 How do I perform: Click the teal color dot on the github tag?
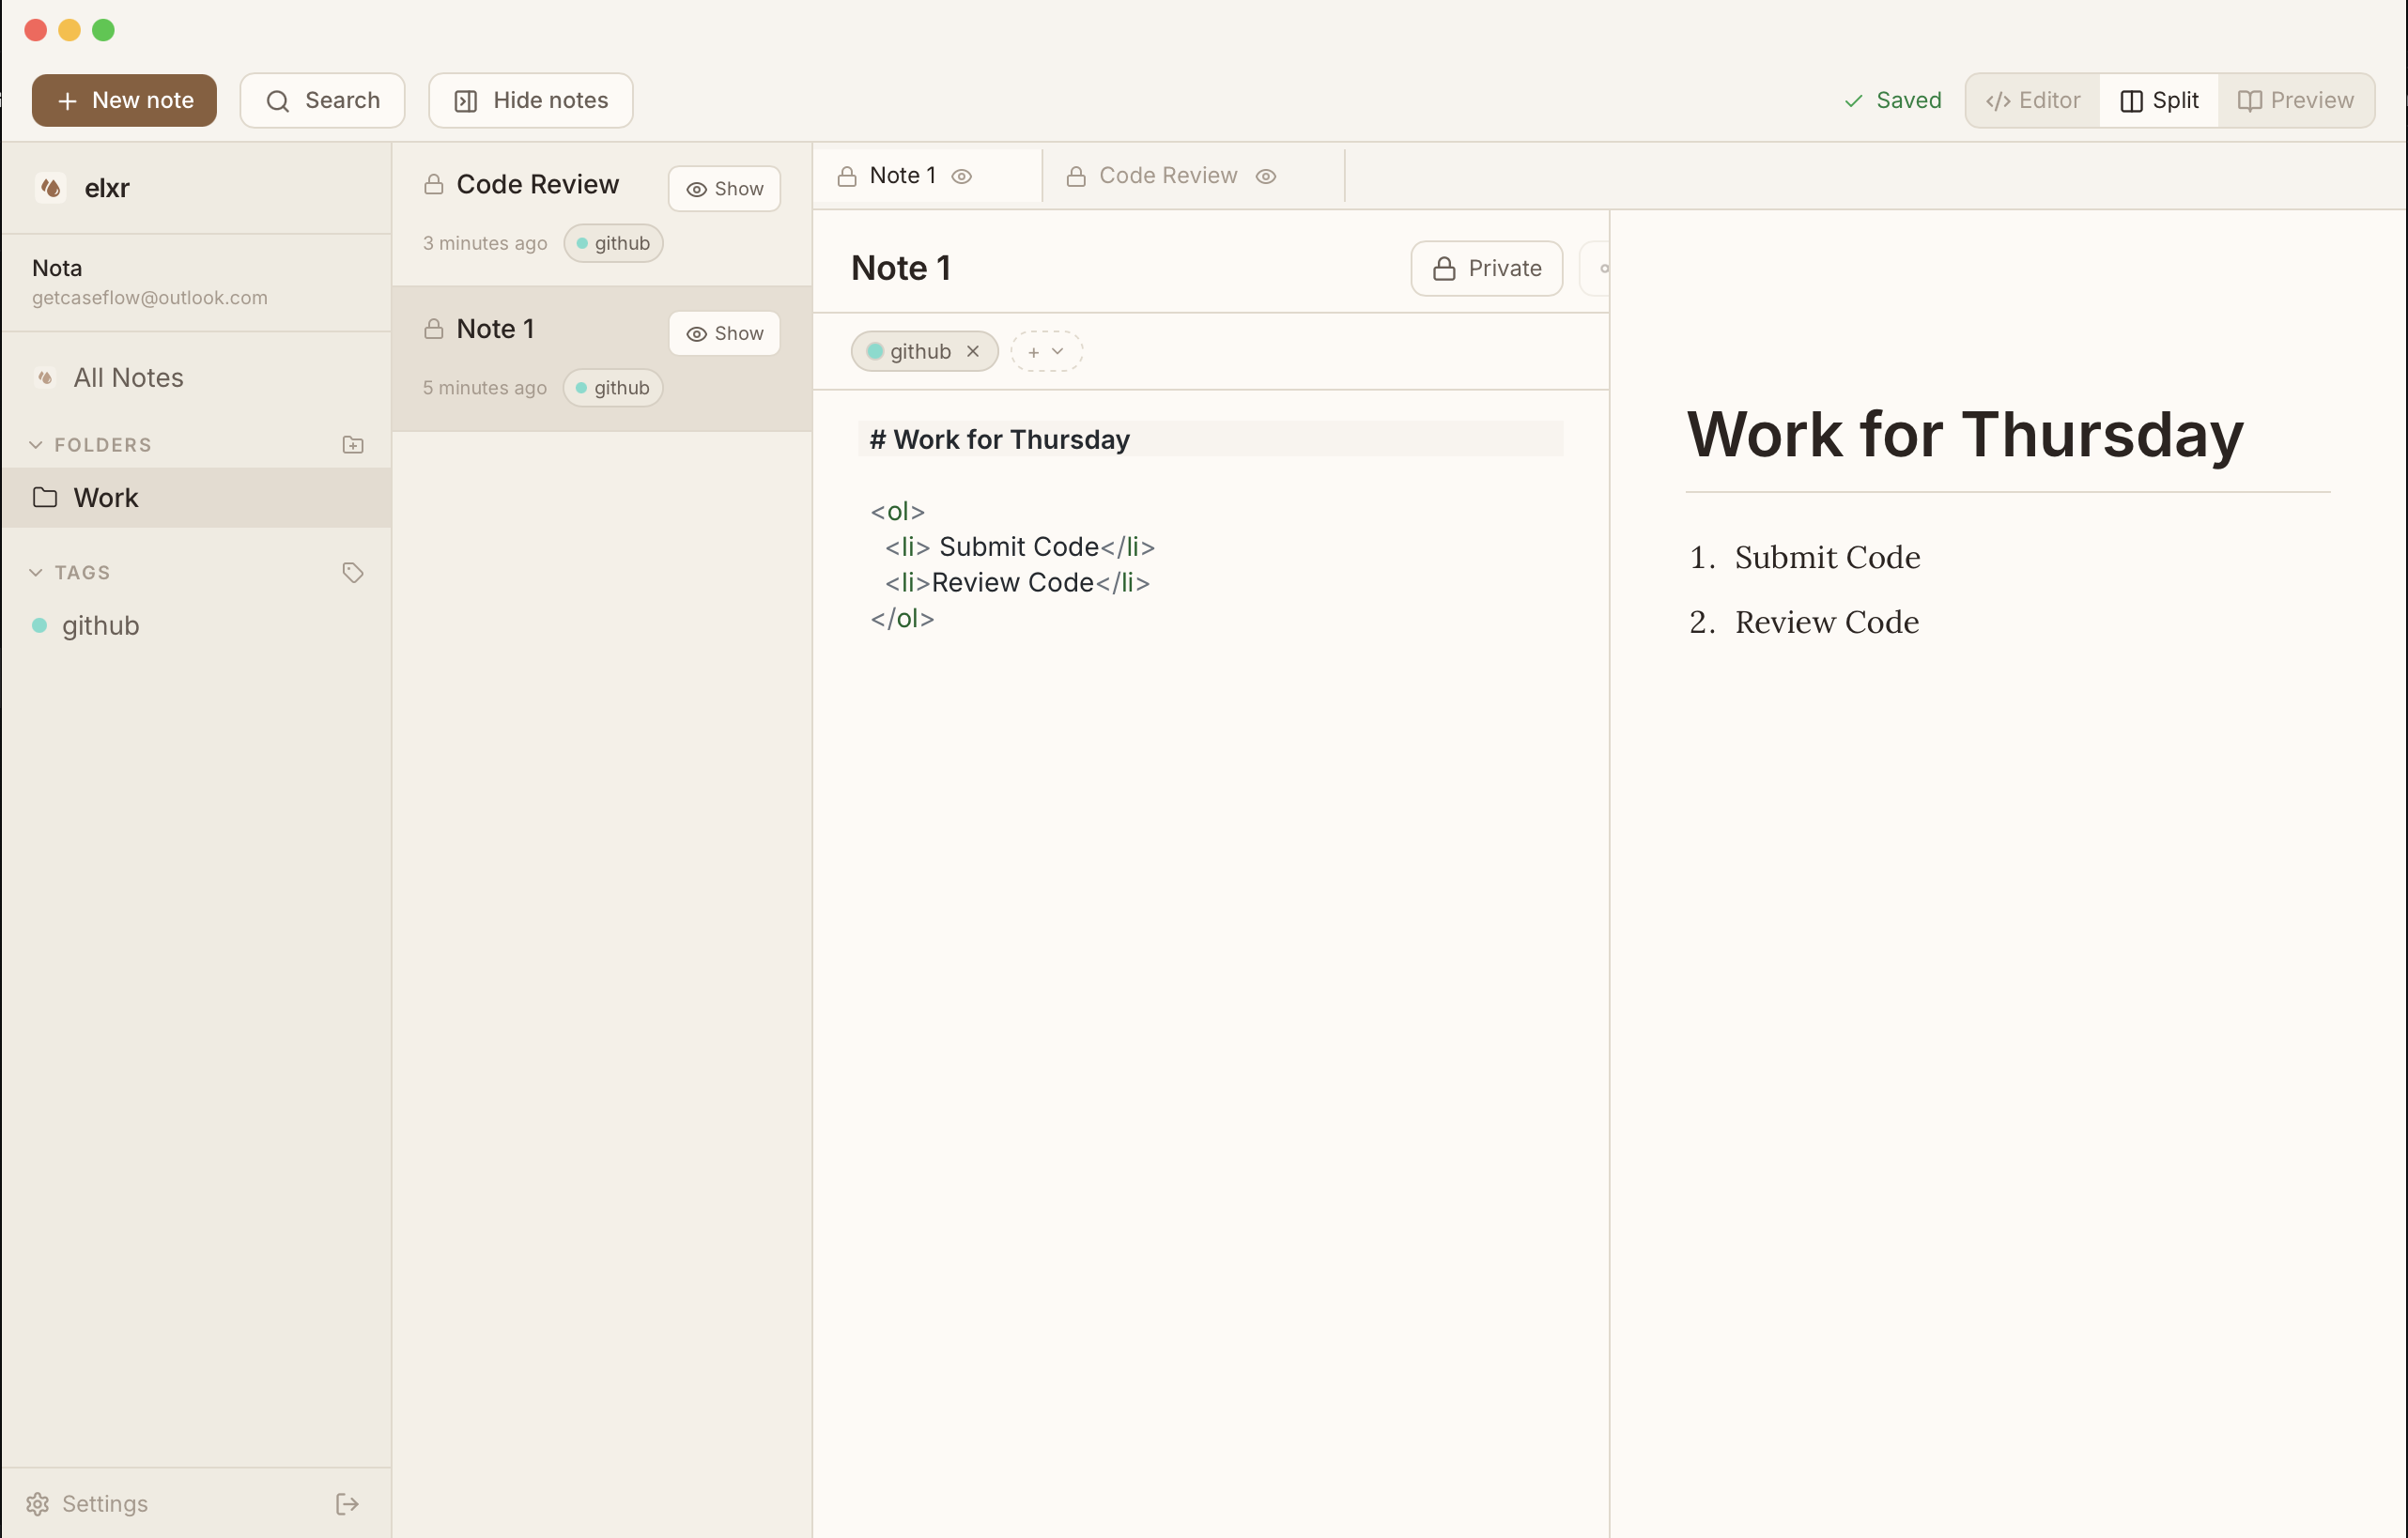[875, 351]
